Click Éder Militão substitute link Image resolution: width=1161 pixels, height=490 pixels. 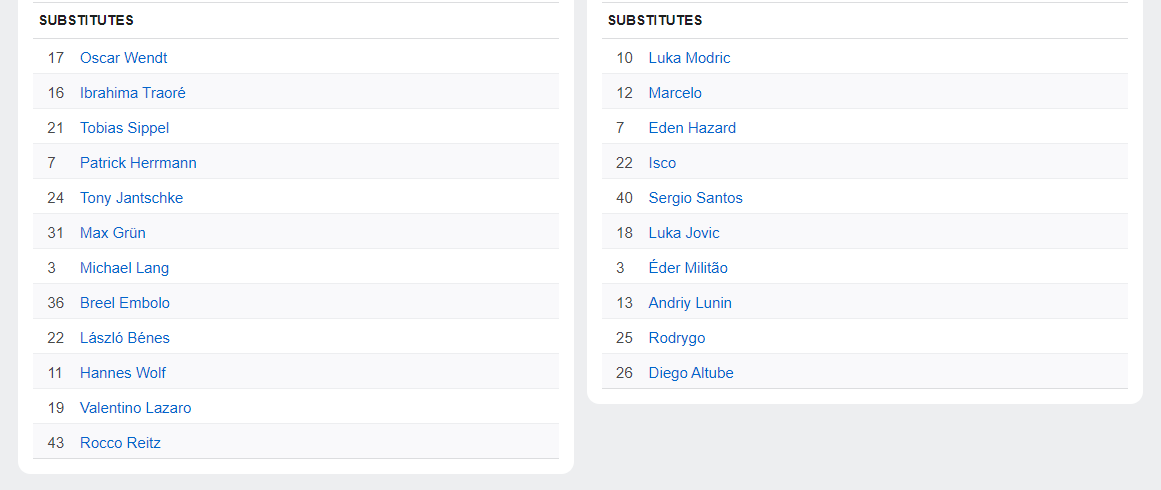pos(688,268)
